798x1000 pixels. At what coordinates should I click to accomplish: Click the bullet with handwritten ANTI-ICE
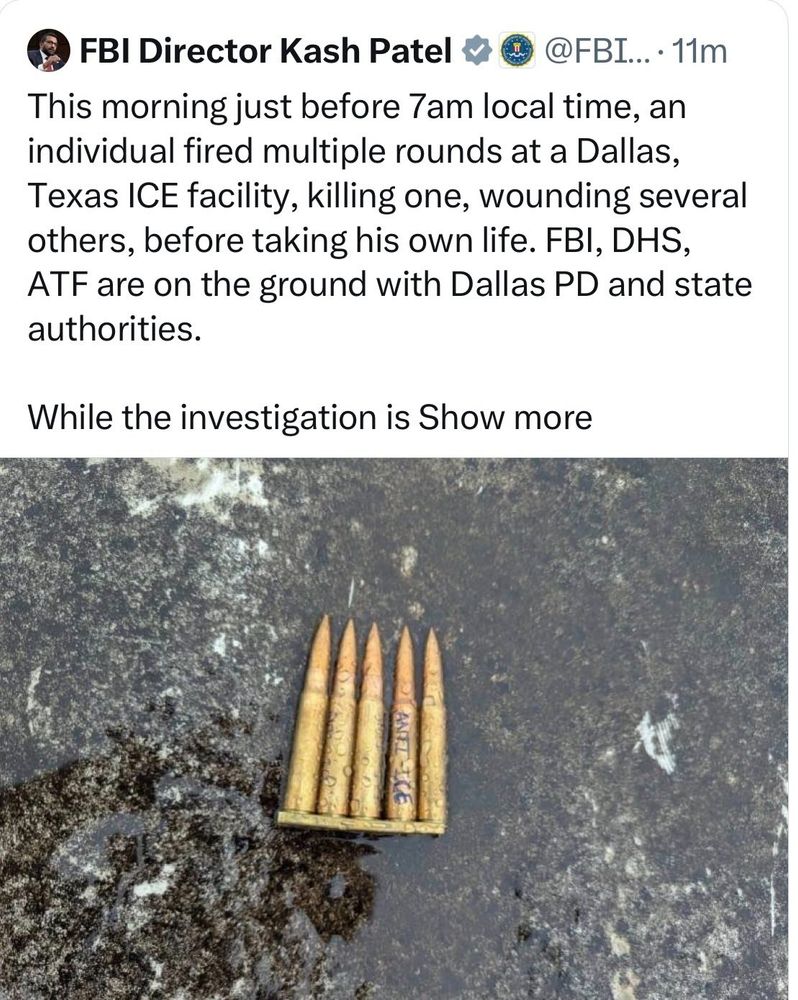click(x=402, y=724)
